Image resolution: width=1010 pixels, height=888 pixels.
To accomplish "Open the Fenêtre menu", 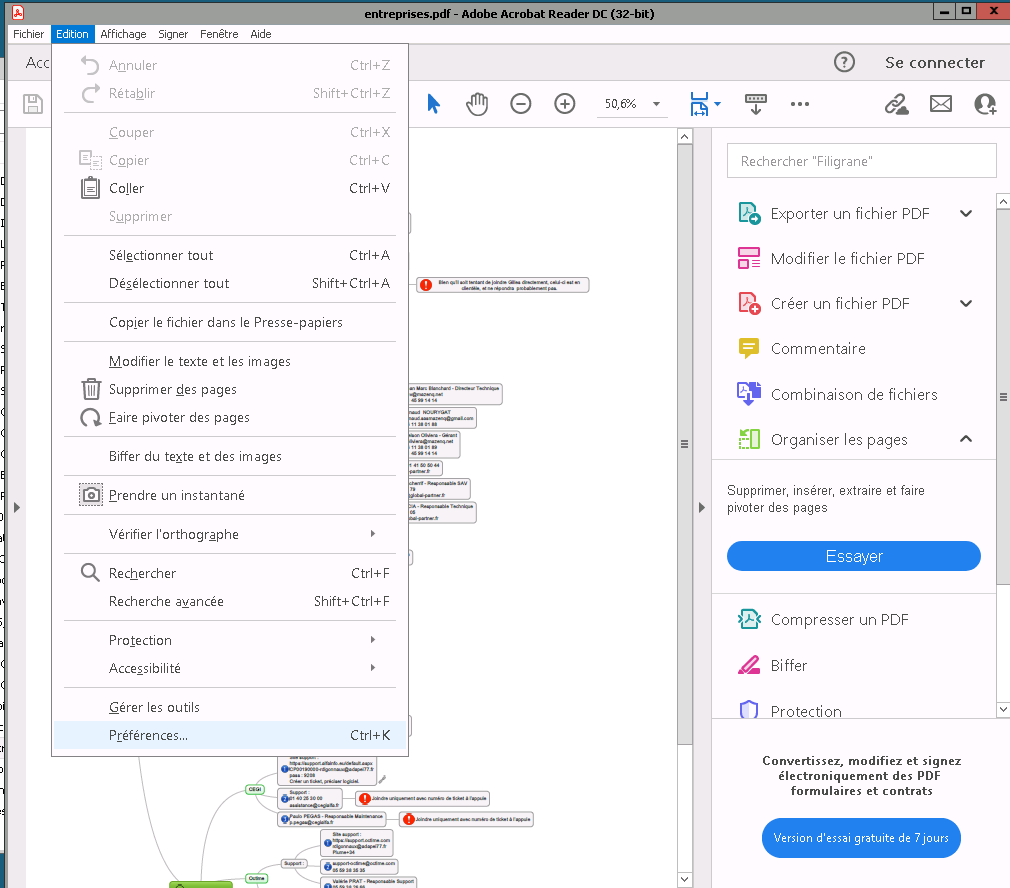I will tap(219, 34).
